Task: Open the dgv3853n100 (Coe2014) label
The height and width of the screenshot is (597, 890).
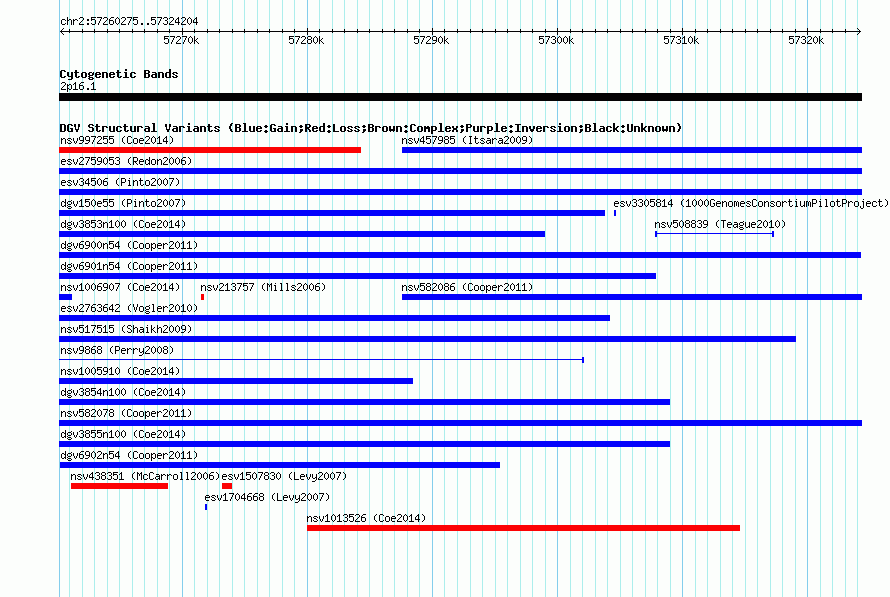Action: coord(123,224)
